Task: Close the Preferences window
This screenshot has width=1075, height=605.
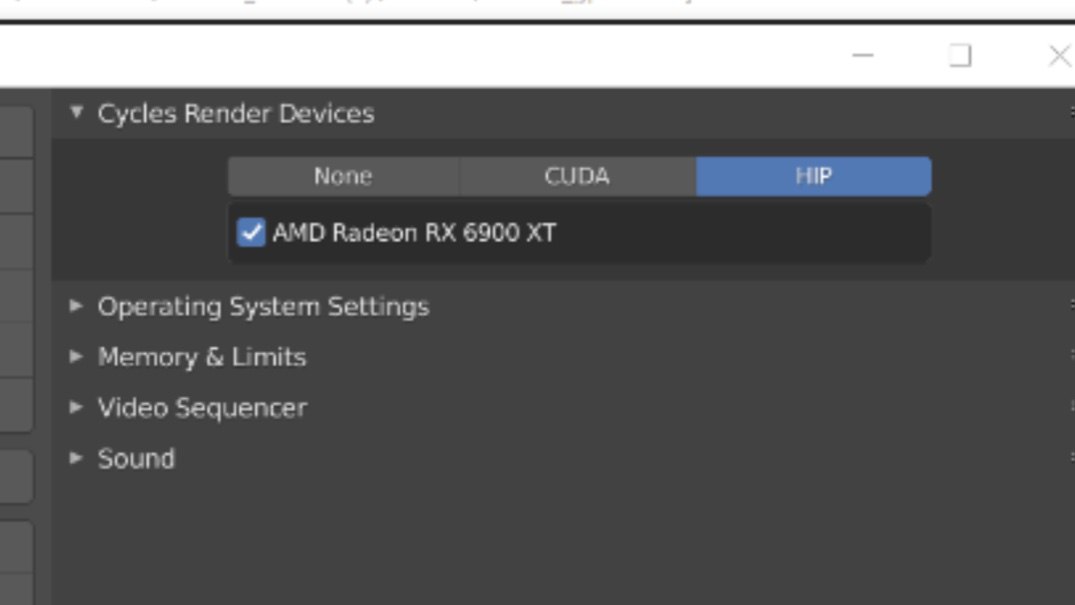Action: coord(1059,56)
